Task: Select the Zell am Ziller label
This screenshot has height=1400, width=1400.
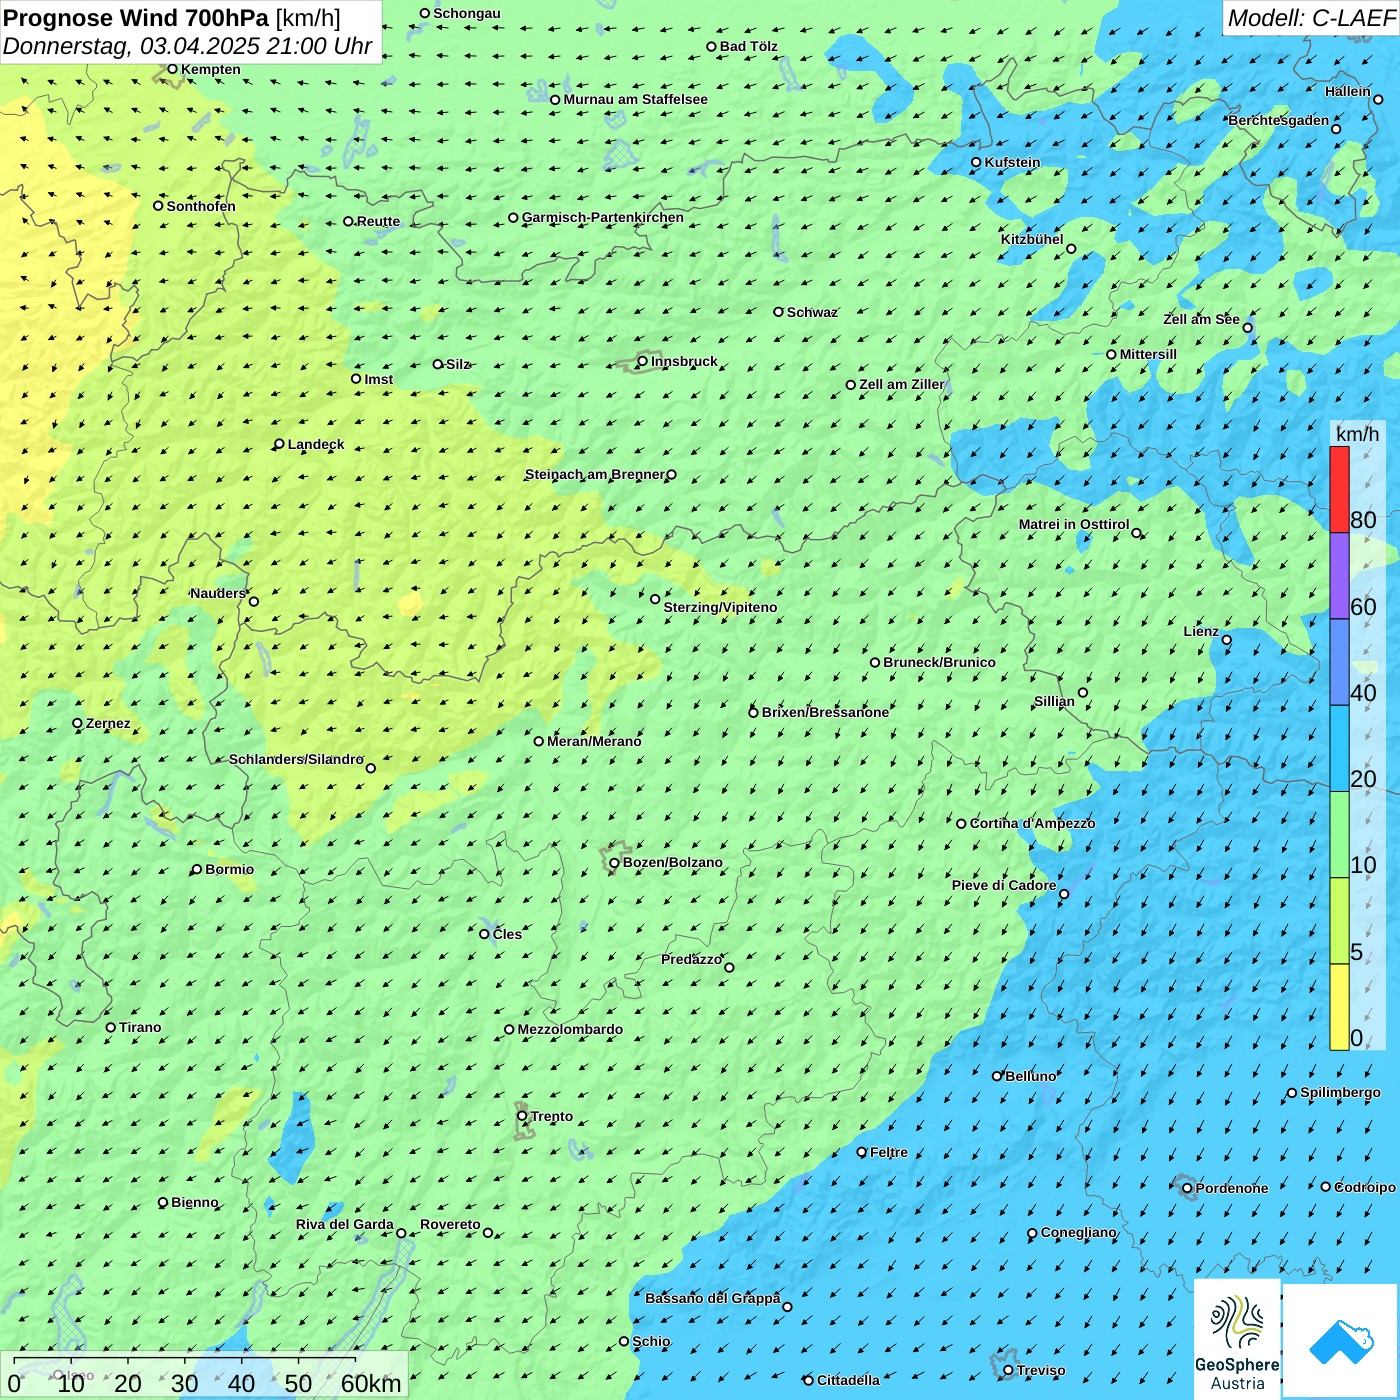Action: (901, 384)
